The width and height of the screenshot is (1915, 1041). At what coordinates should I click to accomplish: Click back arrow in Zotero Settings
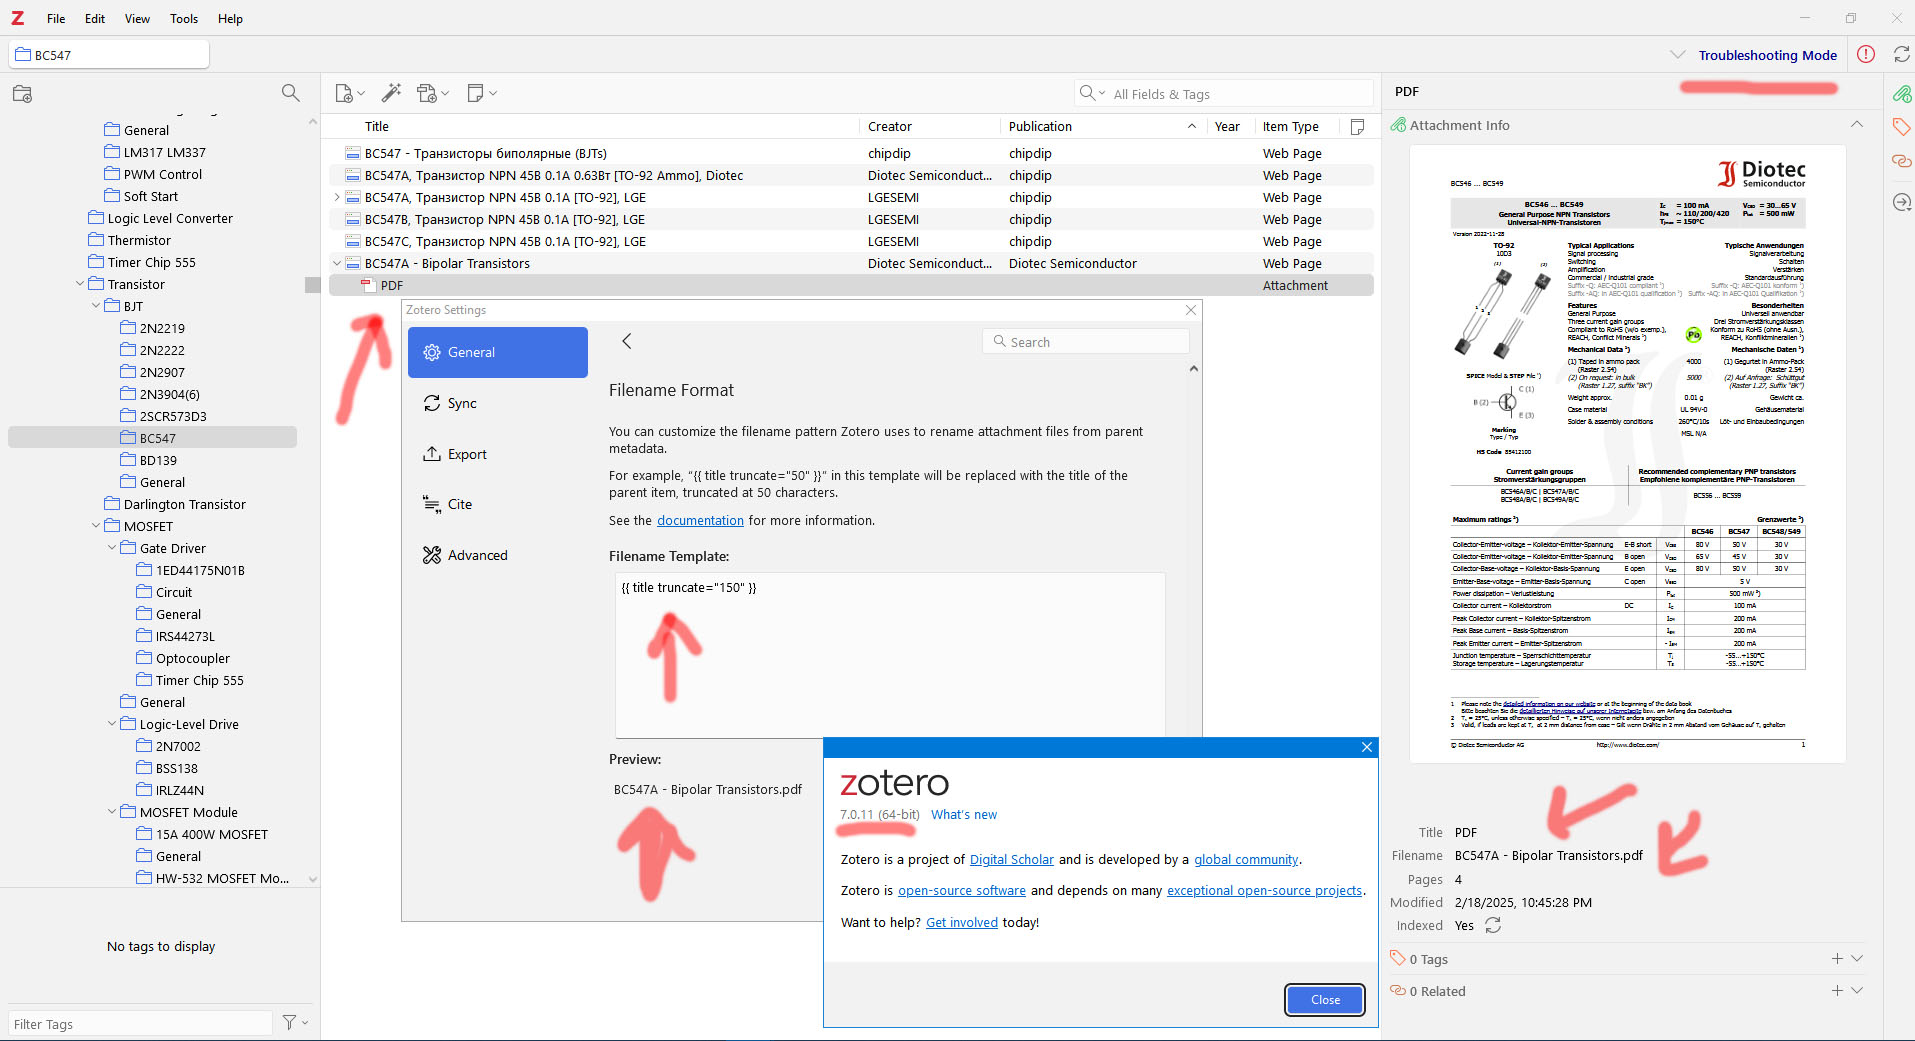627,341
